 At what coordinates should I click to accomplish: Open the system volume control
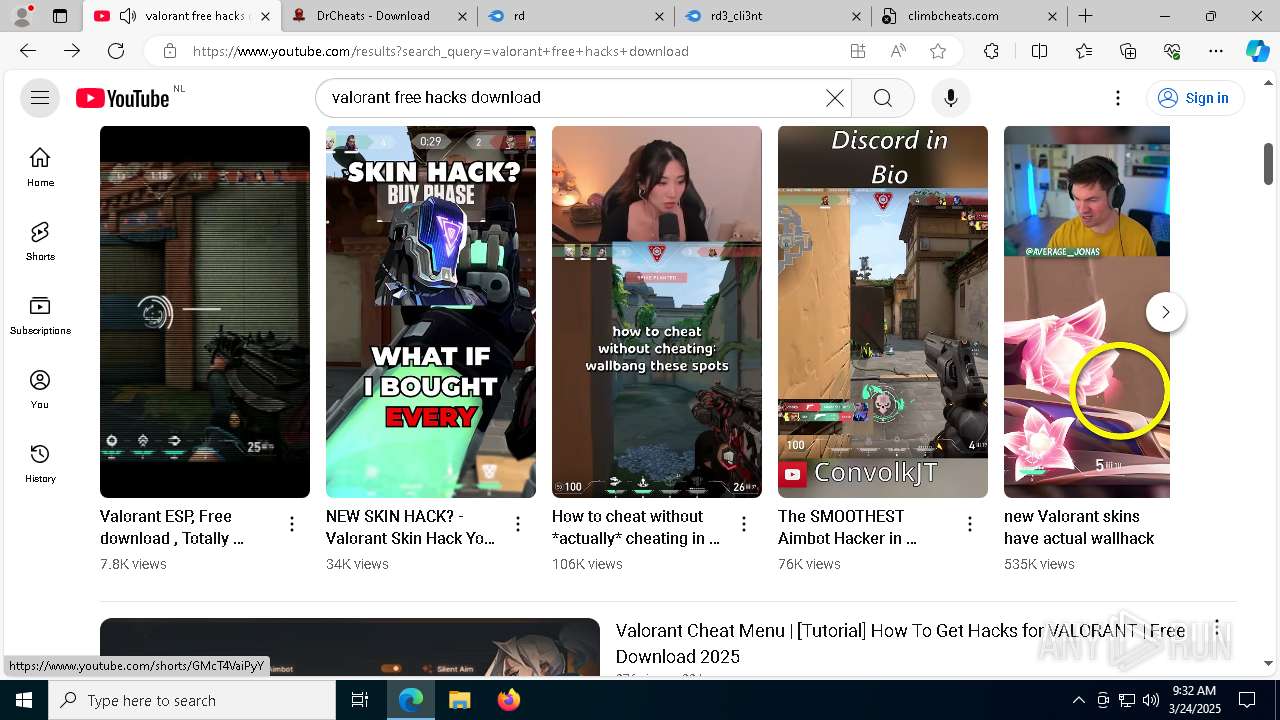(1151, 700)
